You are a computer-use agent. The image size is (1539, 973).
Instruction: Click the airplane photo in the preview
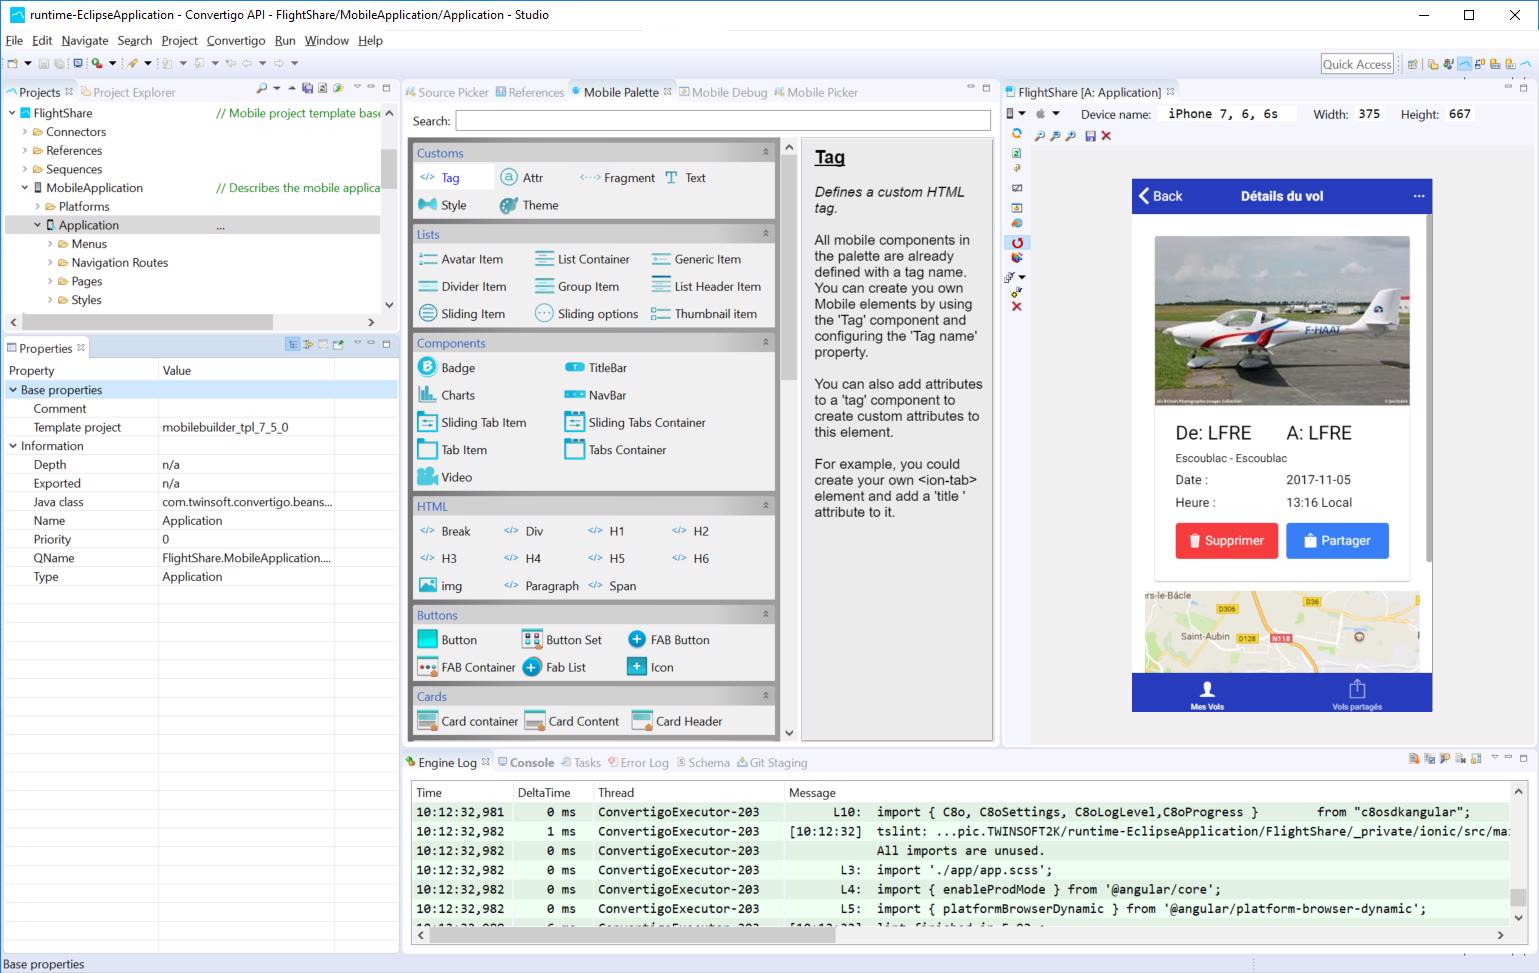[1282, 320]
